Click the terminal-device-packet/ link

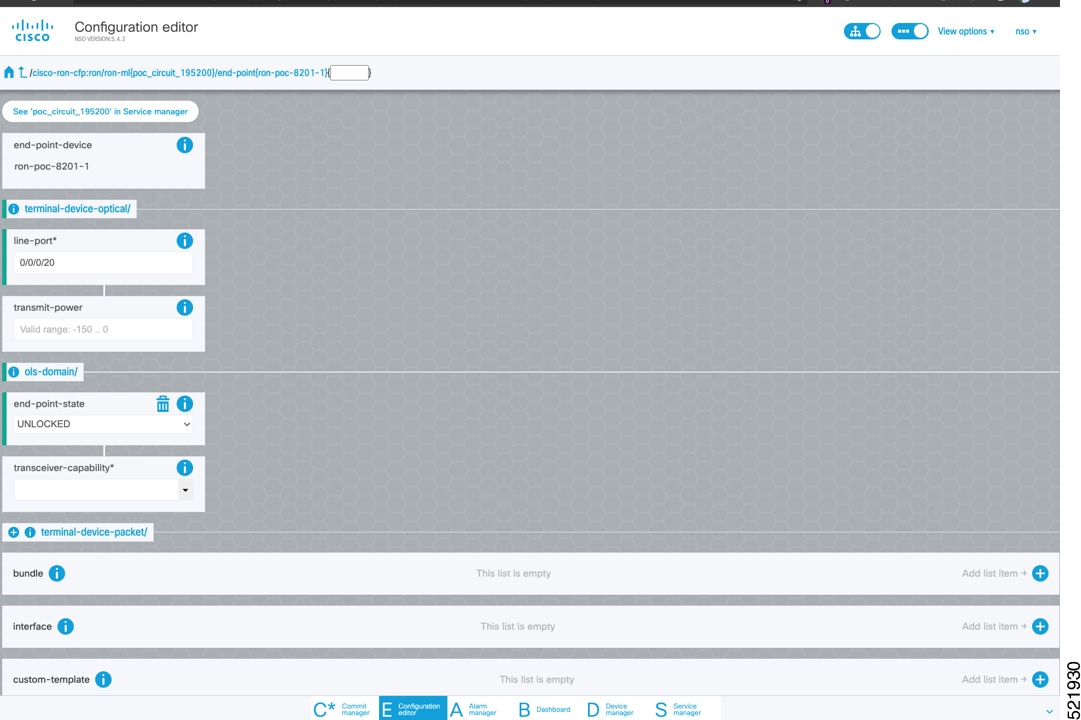click(x=94, y=532)
